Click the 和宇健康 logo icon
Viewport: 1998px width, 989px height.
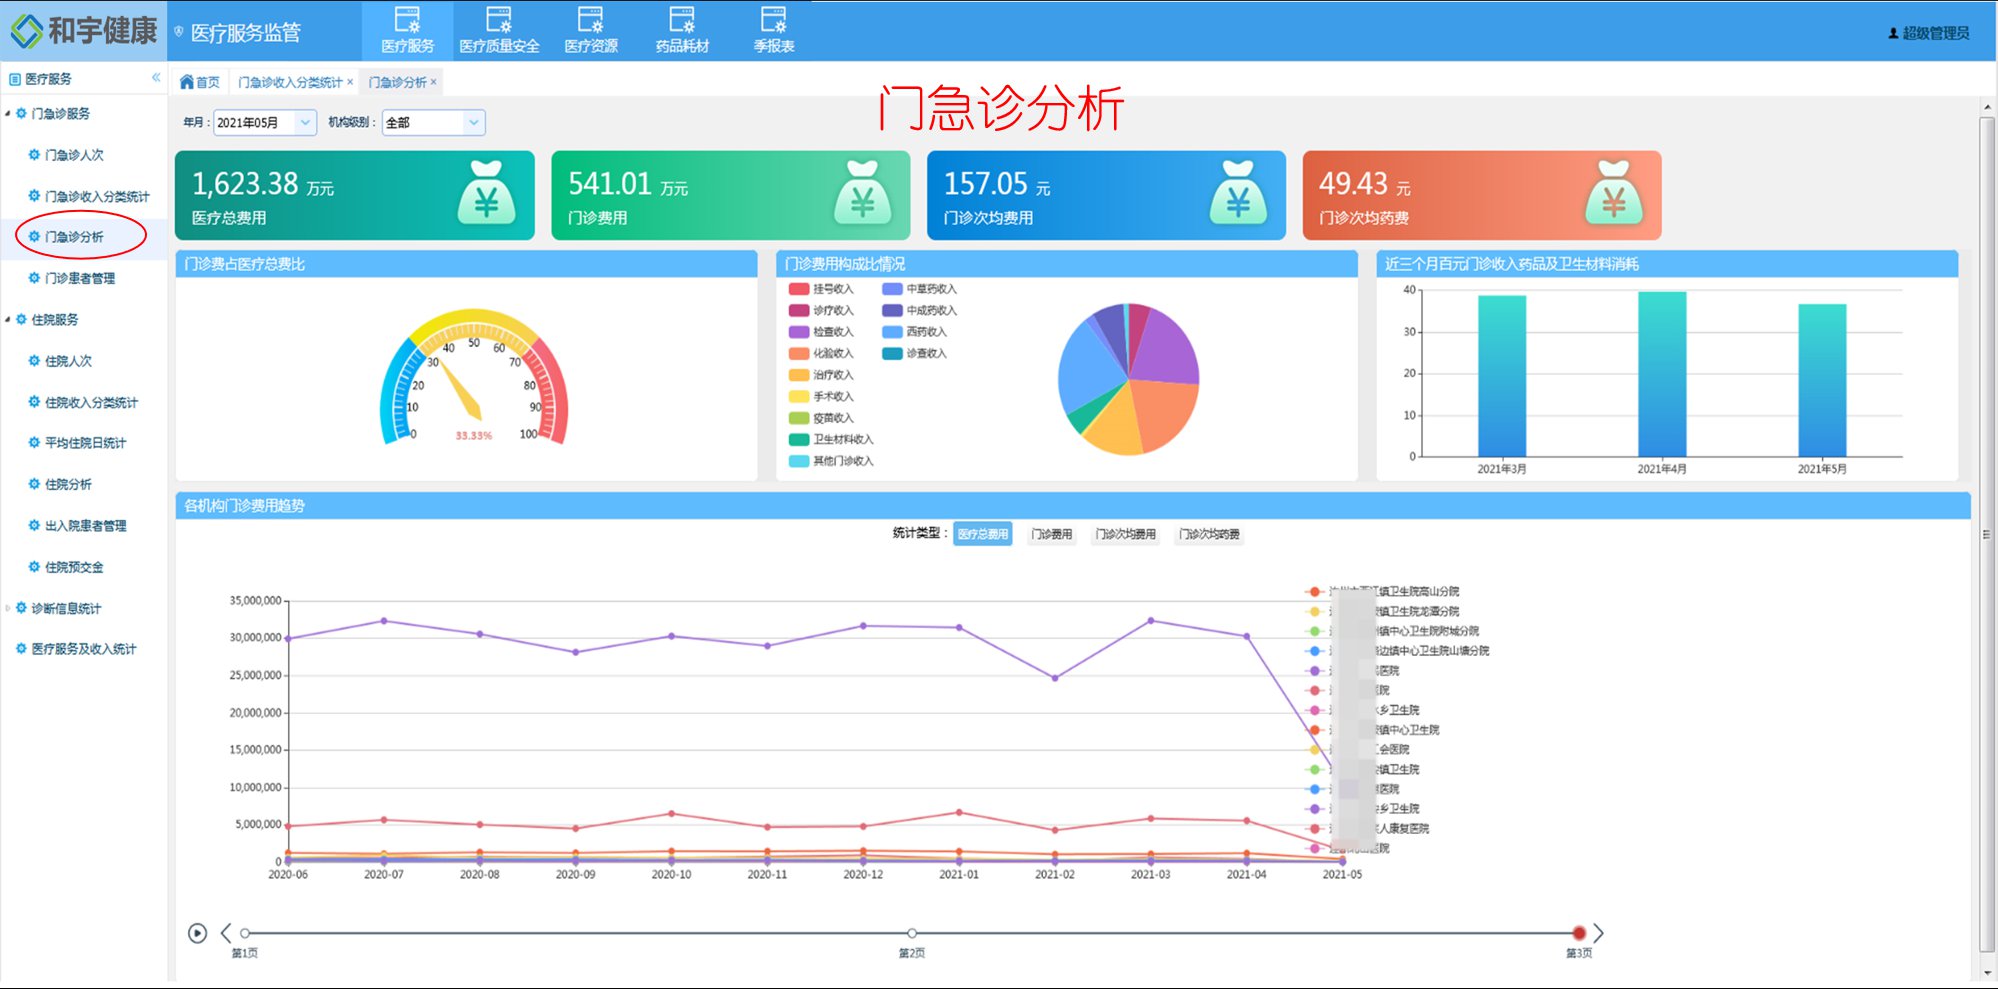[25, 30]
